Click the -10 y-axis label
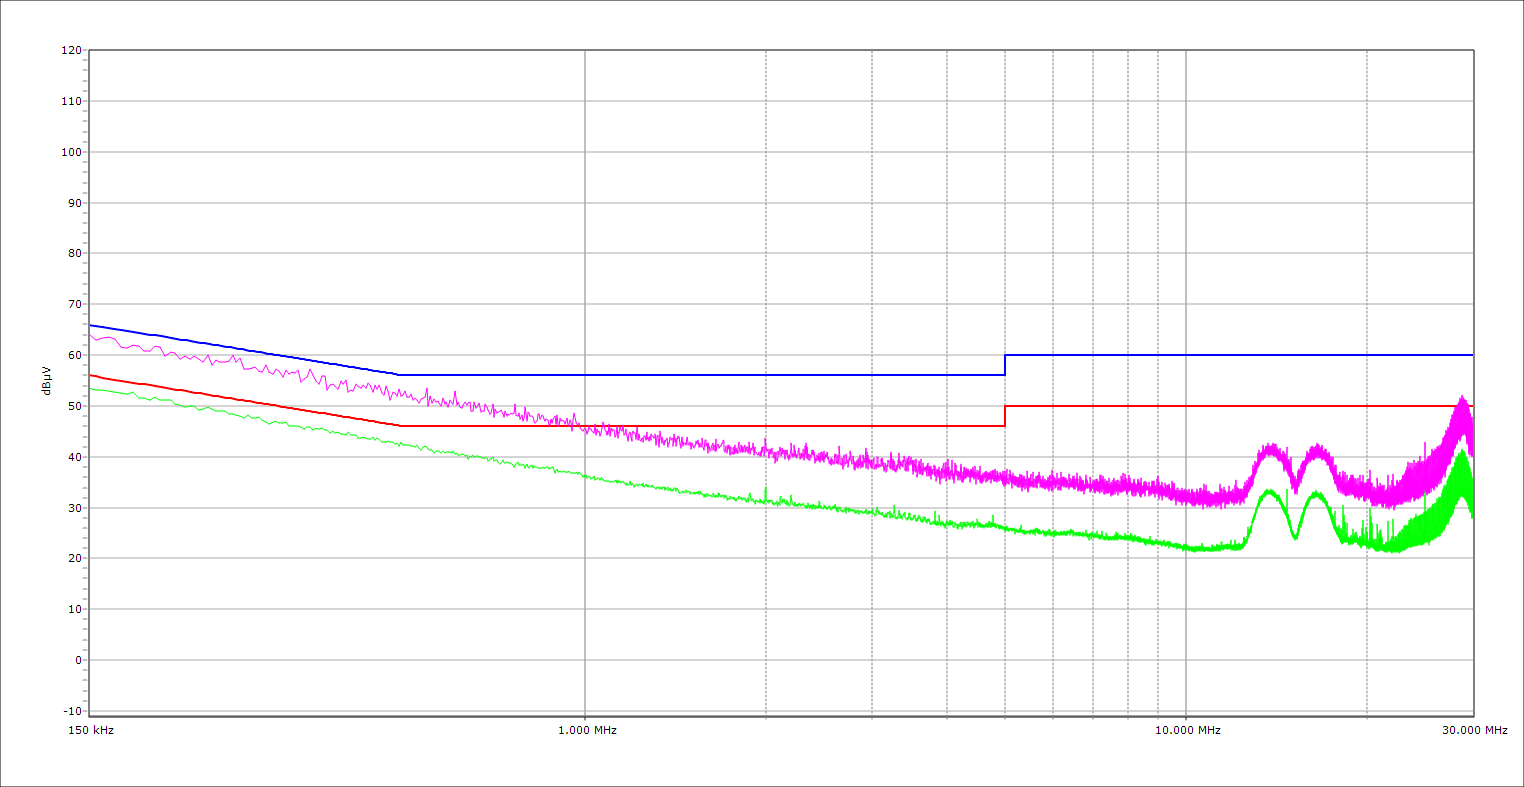The image size is (1524, 787). pyautogui.click(x=72, y=711)
